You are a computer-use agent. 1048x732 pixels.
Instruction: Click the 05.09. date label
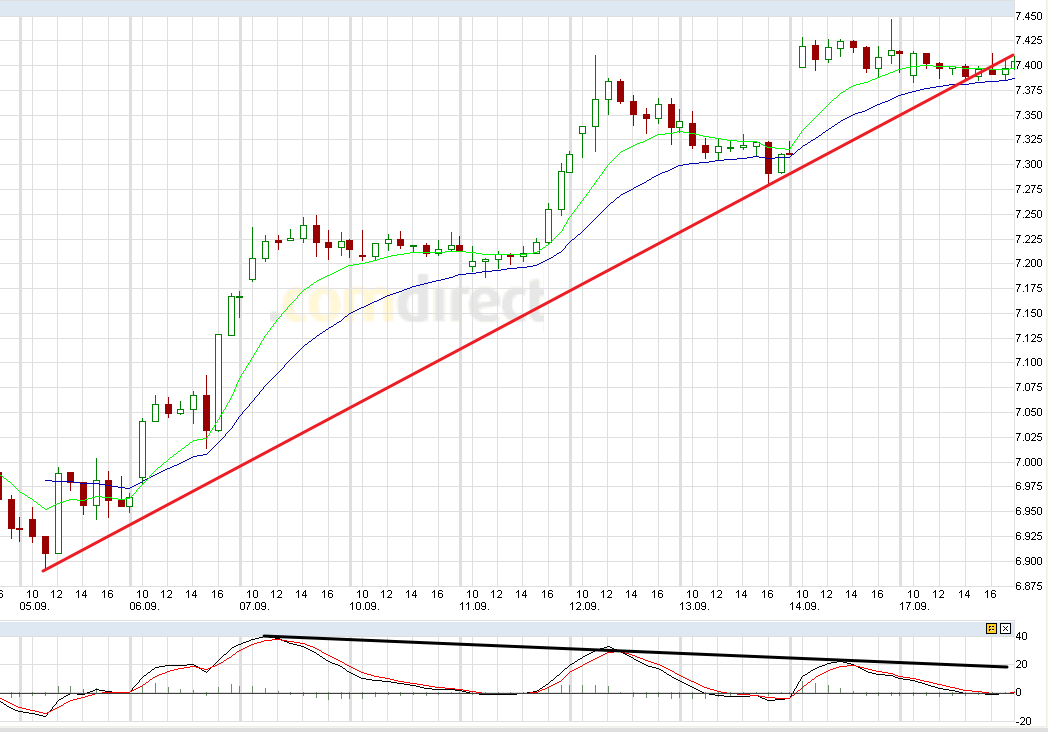click(x=35, y=606)
